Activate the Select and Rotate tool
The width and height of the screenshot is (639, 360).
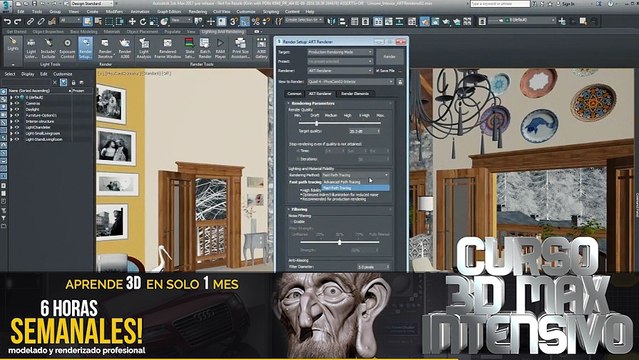(143, 21)
